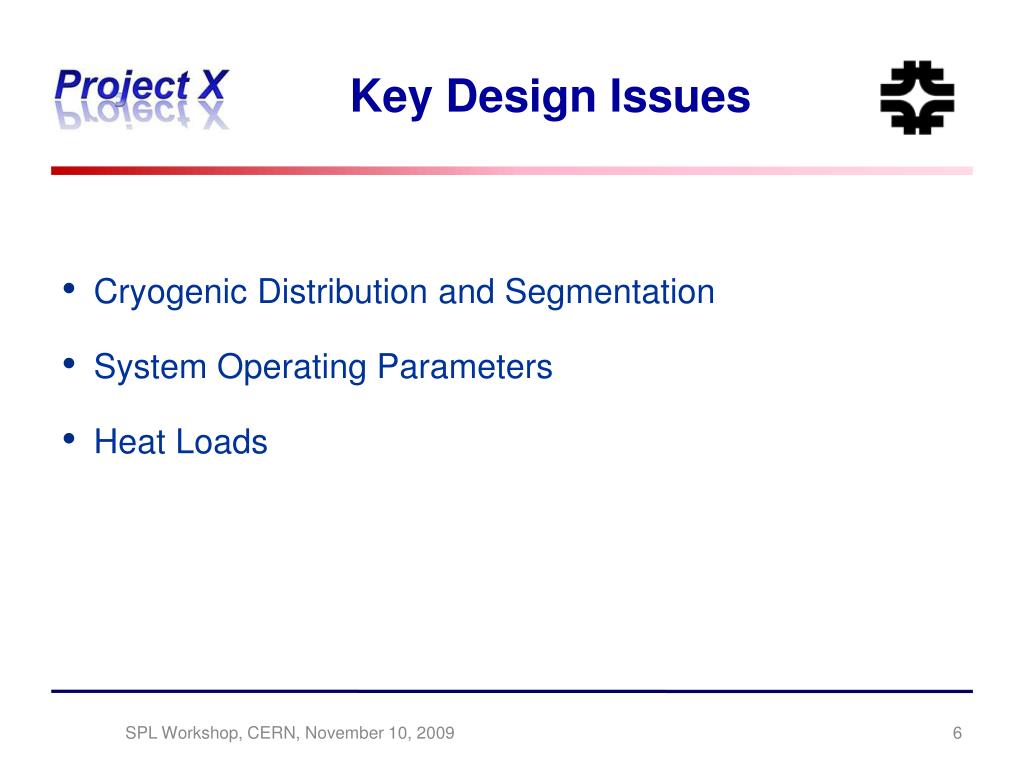The width and height of the screenshot is (1024, 768).
Task: Select 'Cryogenic Distribution and Segmentation' bullet
Action: (404, 292)
